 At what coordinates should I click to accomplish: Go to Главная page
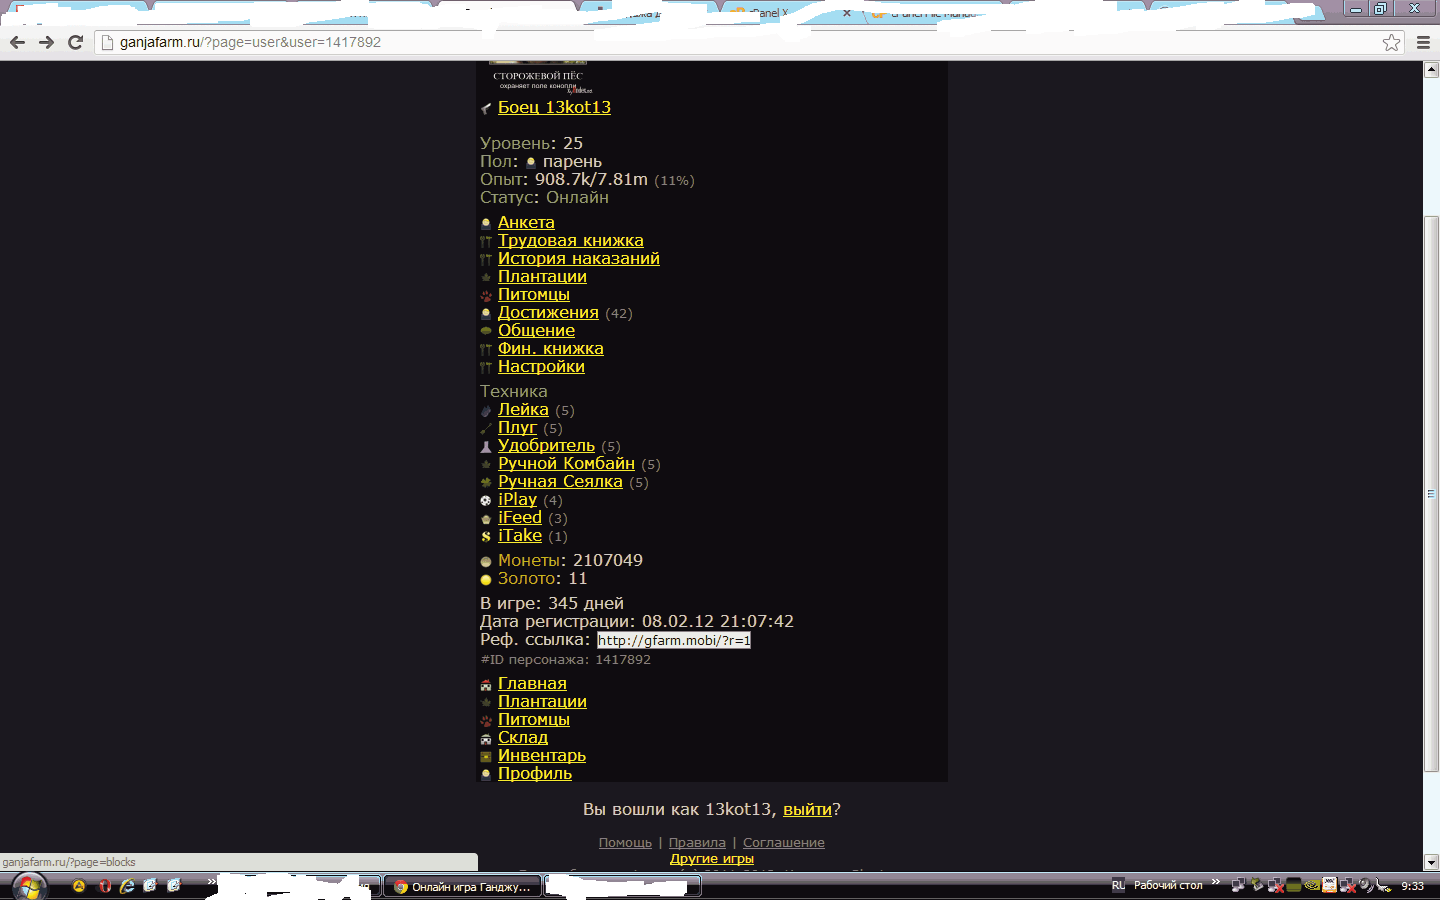click(532, 683)
